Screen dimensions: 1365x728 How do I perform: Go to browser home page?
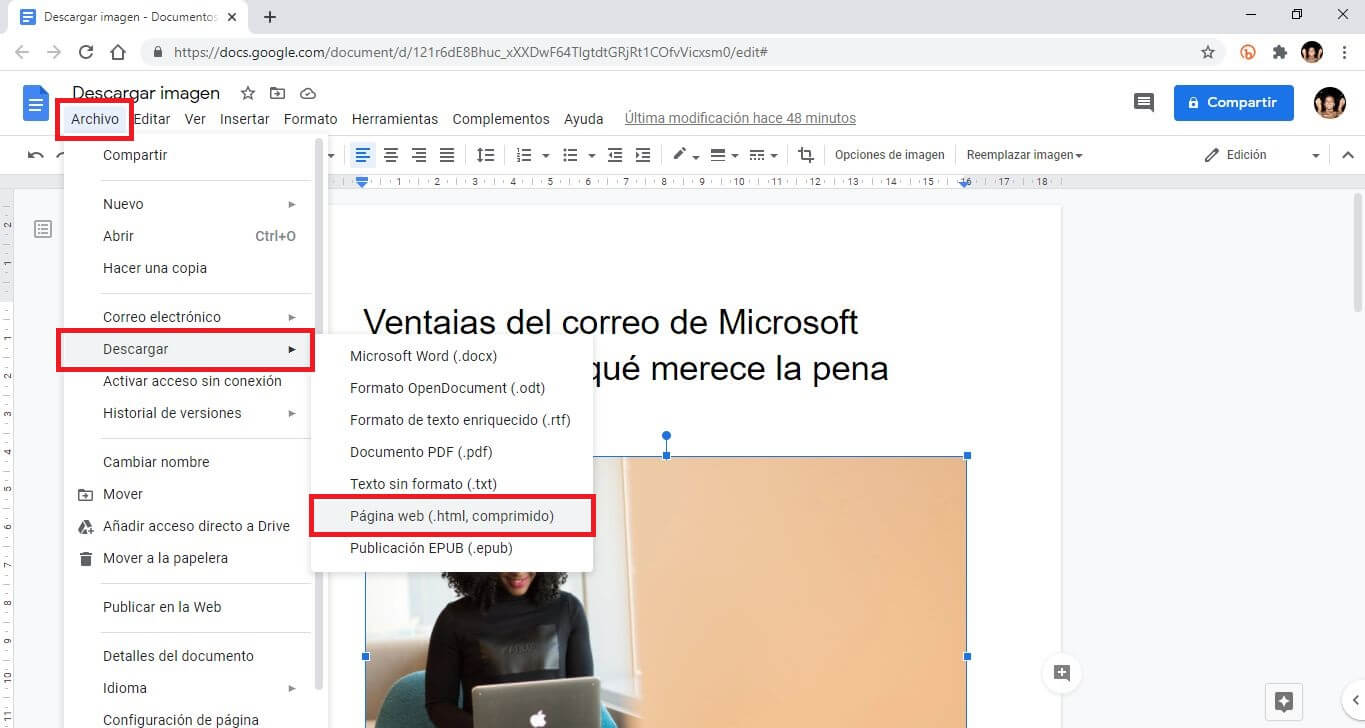click(118, 52)
